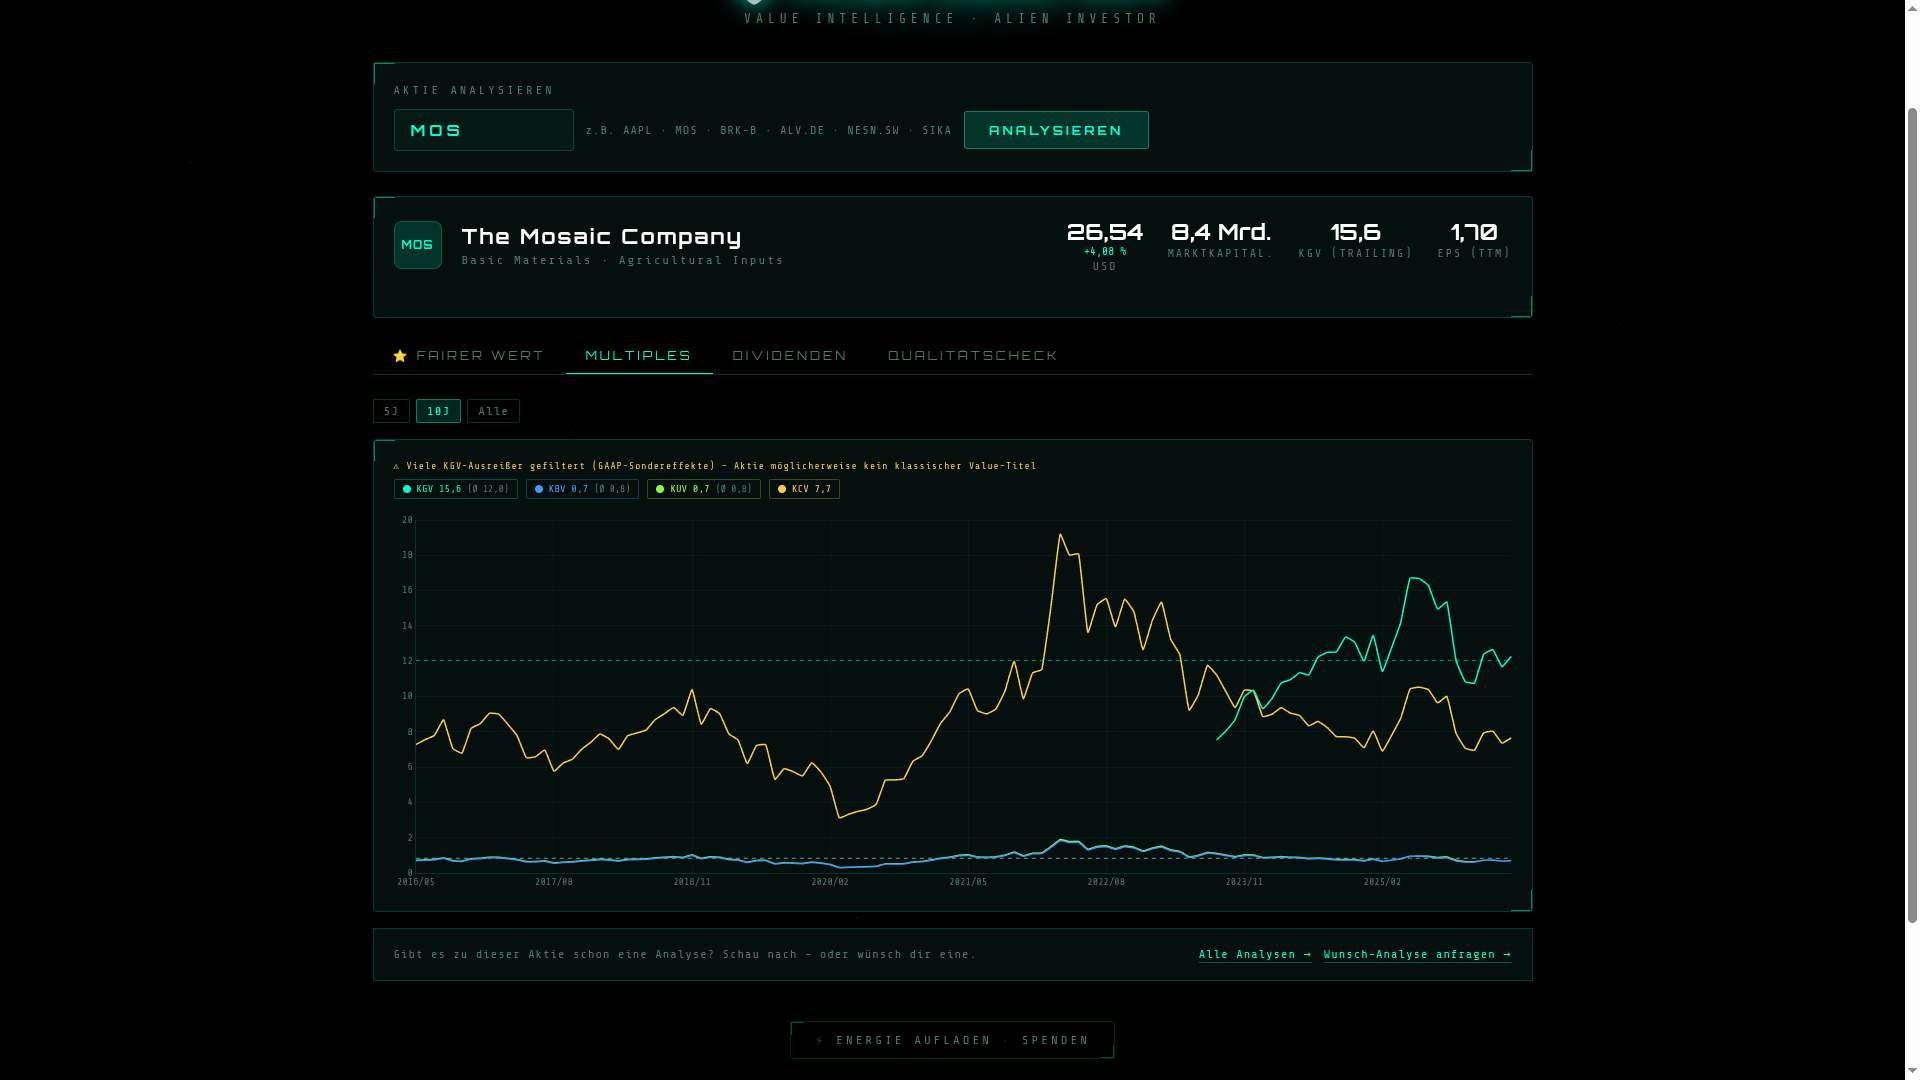
Task: Click the star icon on Fairer Wert tab
Action: 400,356
